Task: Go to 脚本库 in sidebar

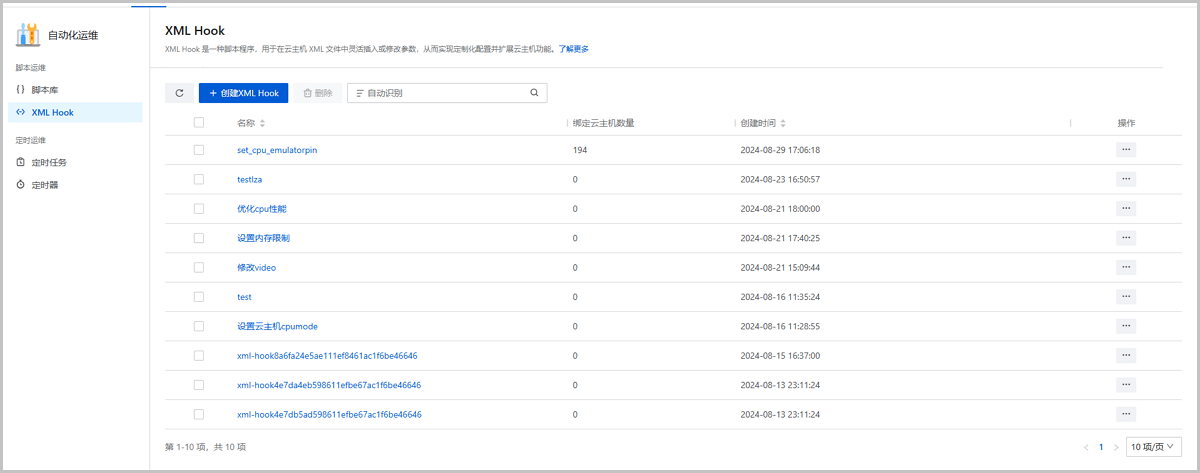Action: pos(45,90)
